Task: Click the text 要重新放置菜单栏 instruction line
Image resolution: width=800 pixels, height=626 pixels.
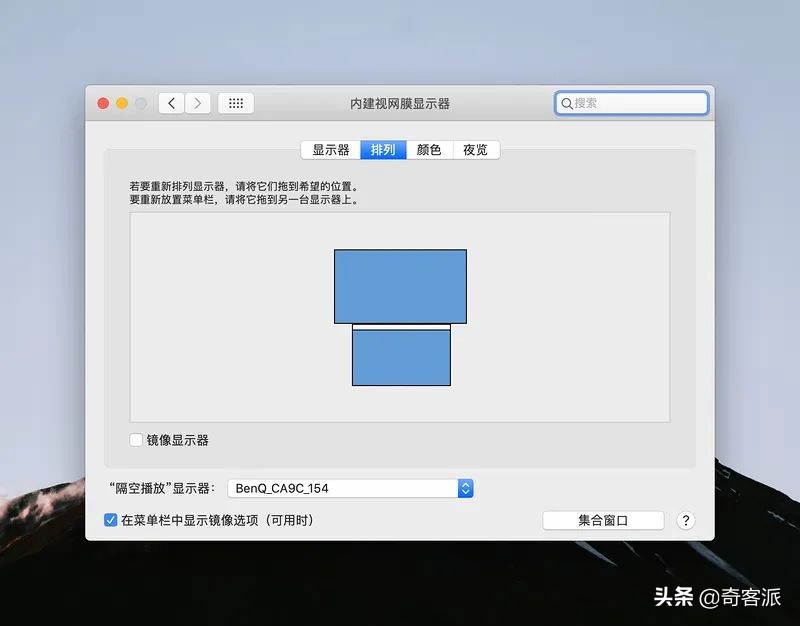Action: 244,199
